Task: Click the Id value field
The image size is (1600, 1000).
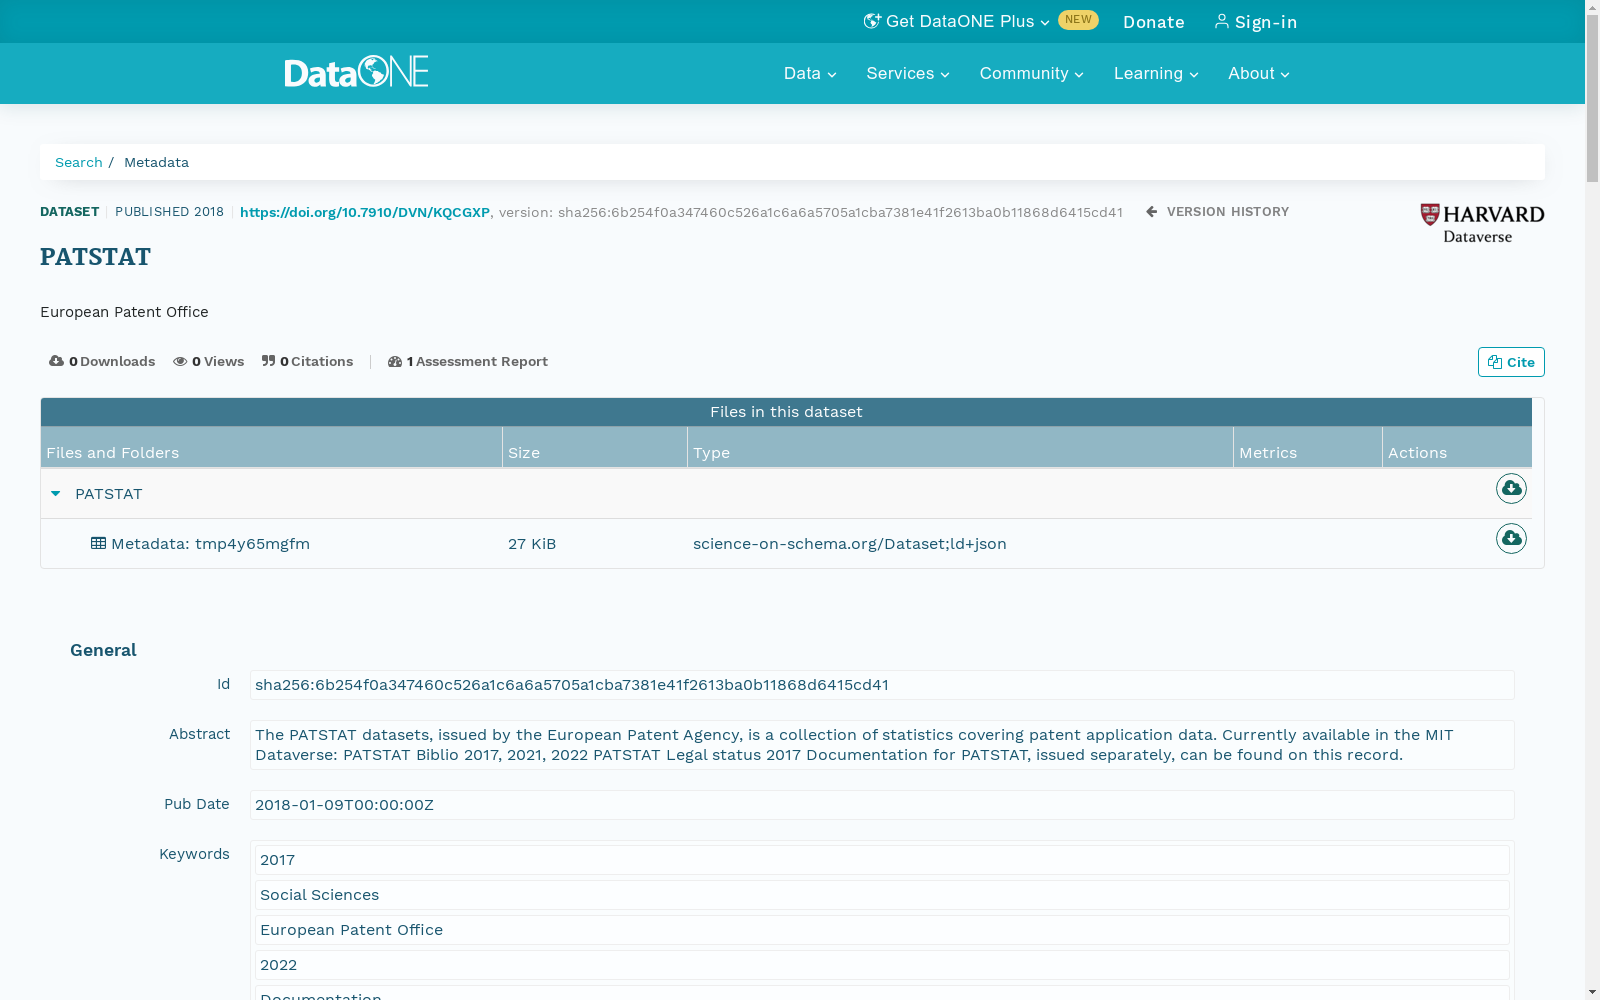Action: pyautogui.click(x=882, y=685)
